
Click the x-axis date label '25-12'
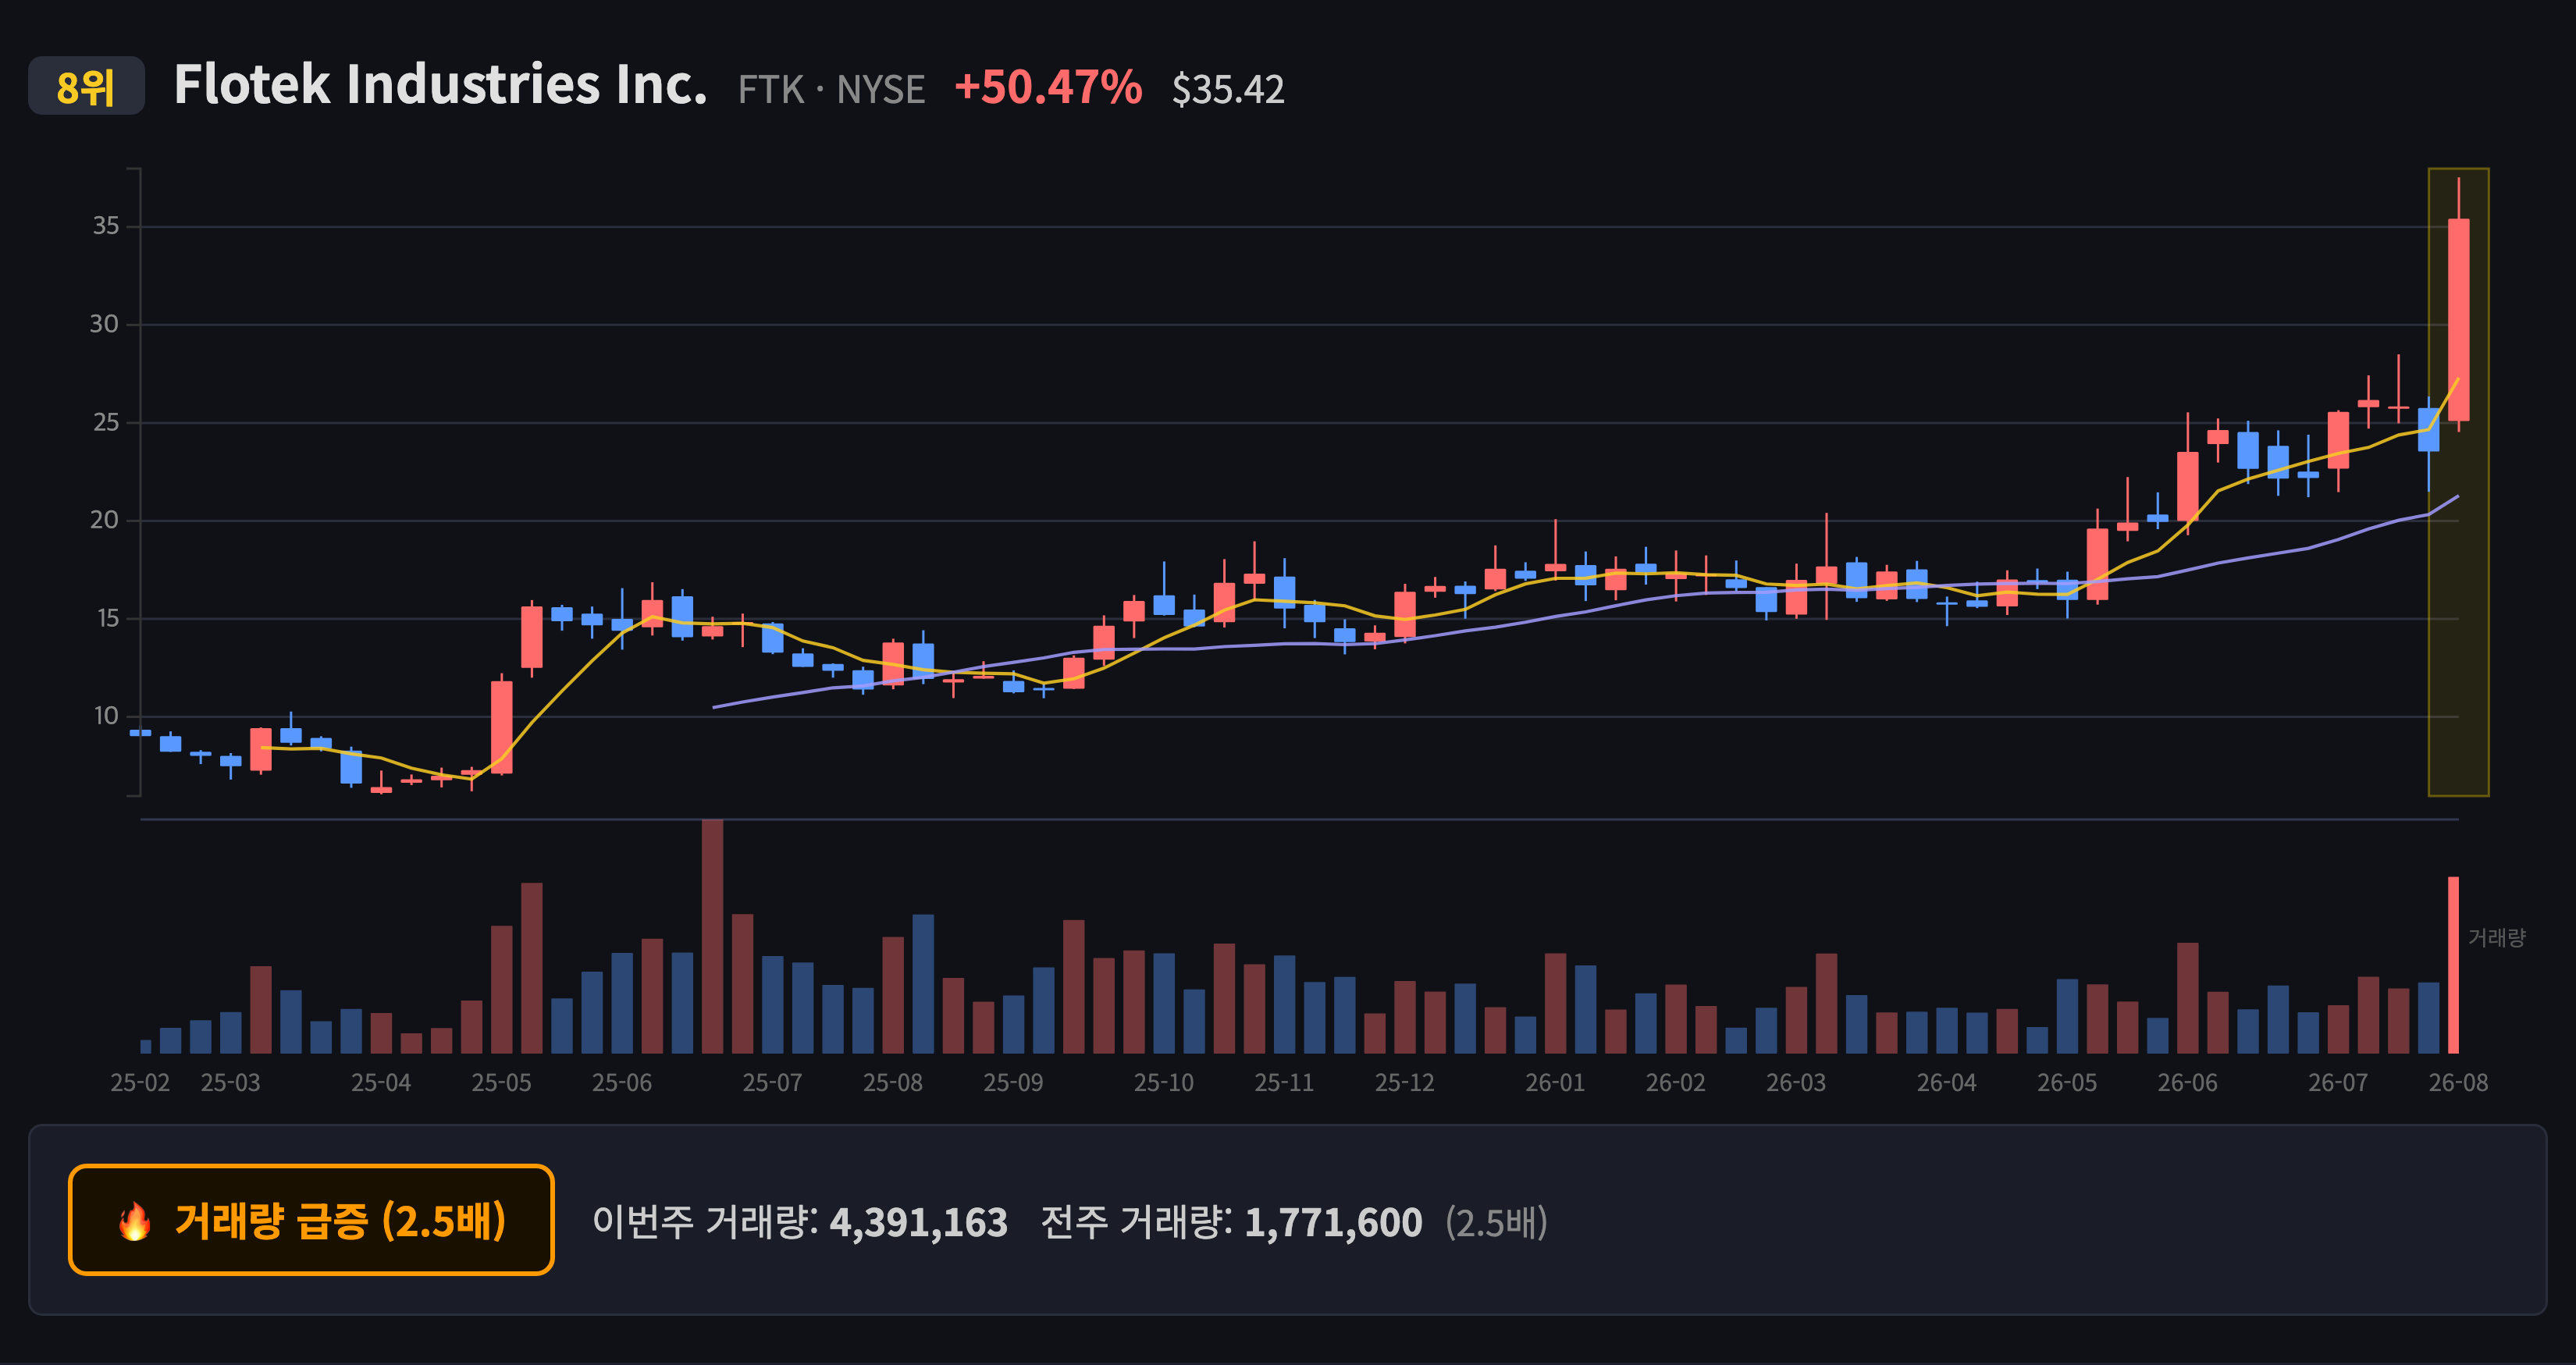pyautogui.click(x=1405, y=1083)
